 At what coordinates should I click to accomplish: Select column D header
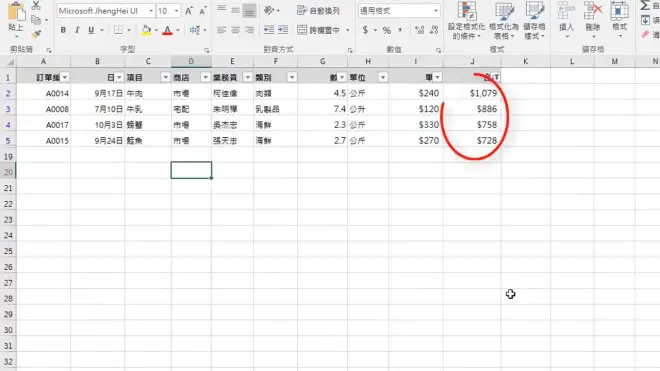[x=192, y=61]
